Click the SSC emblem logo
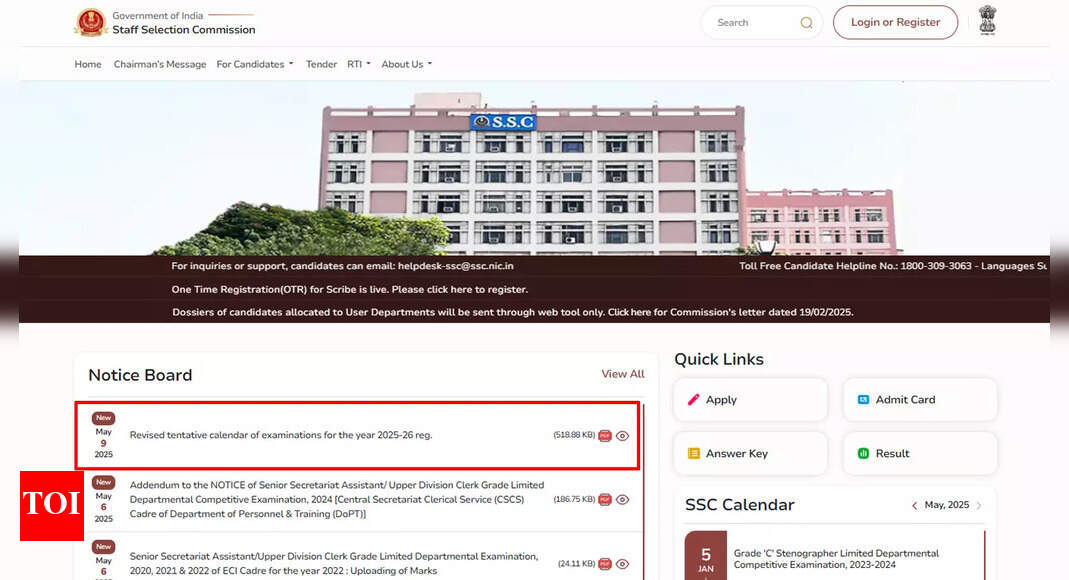 [x=91, y=22]
